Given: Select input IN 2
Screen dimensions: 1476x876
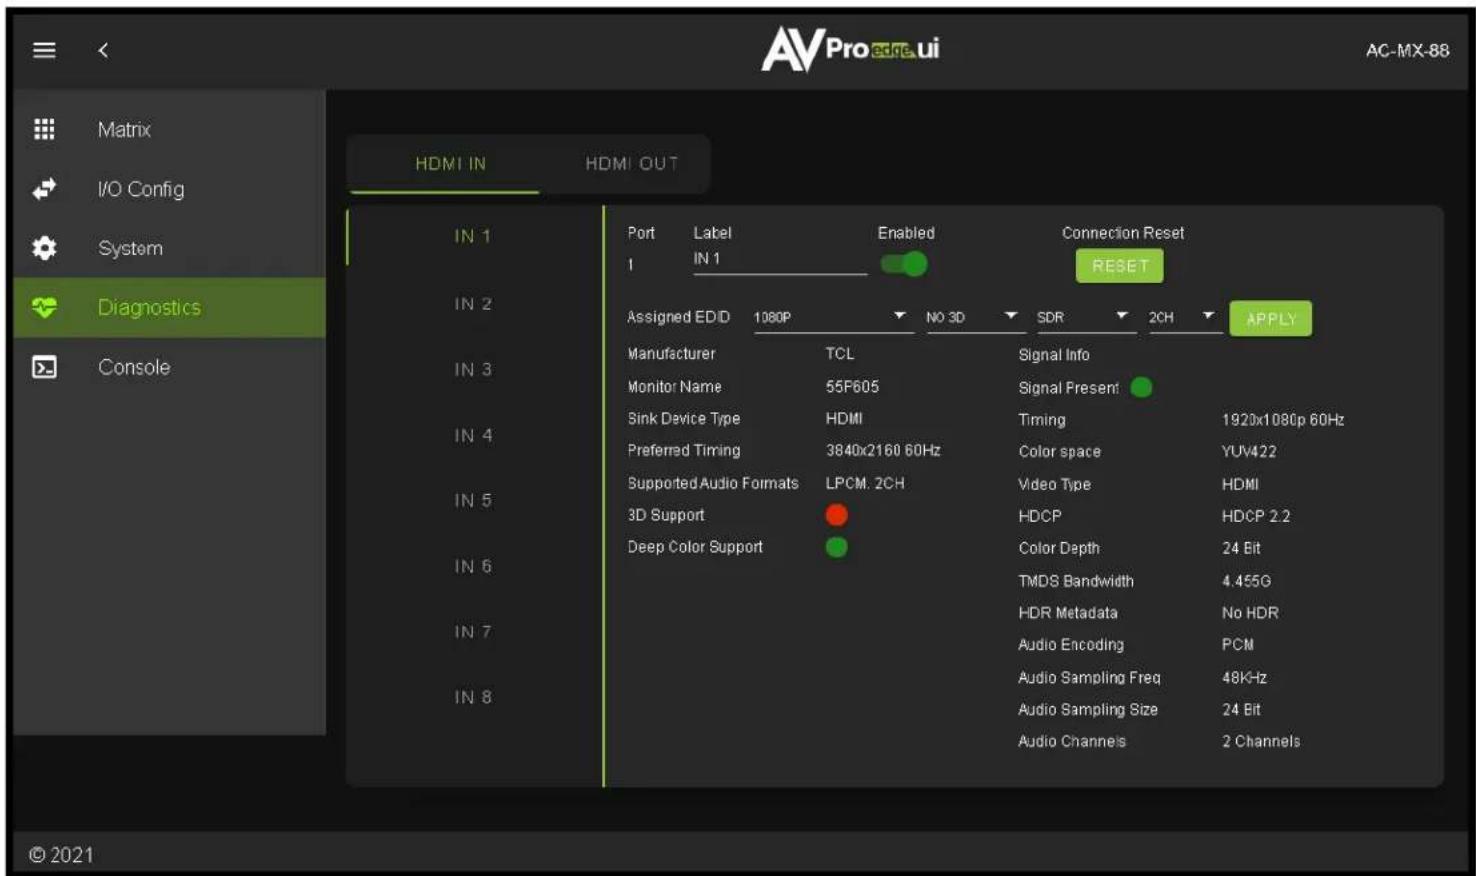Looking at the screenshot, I should tap(473, 304).
